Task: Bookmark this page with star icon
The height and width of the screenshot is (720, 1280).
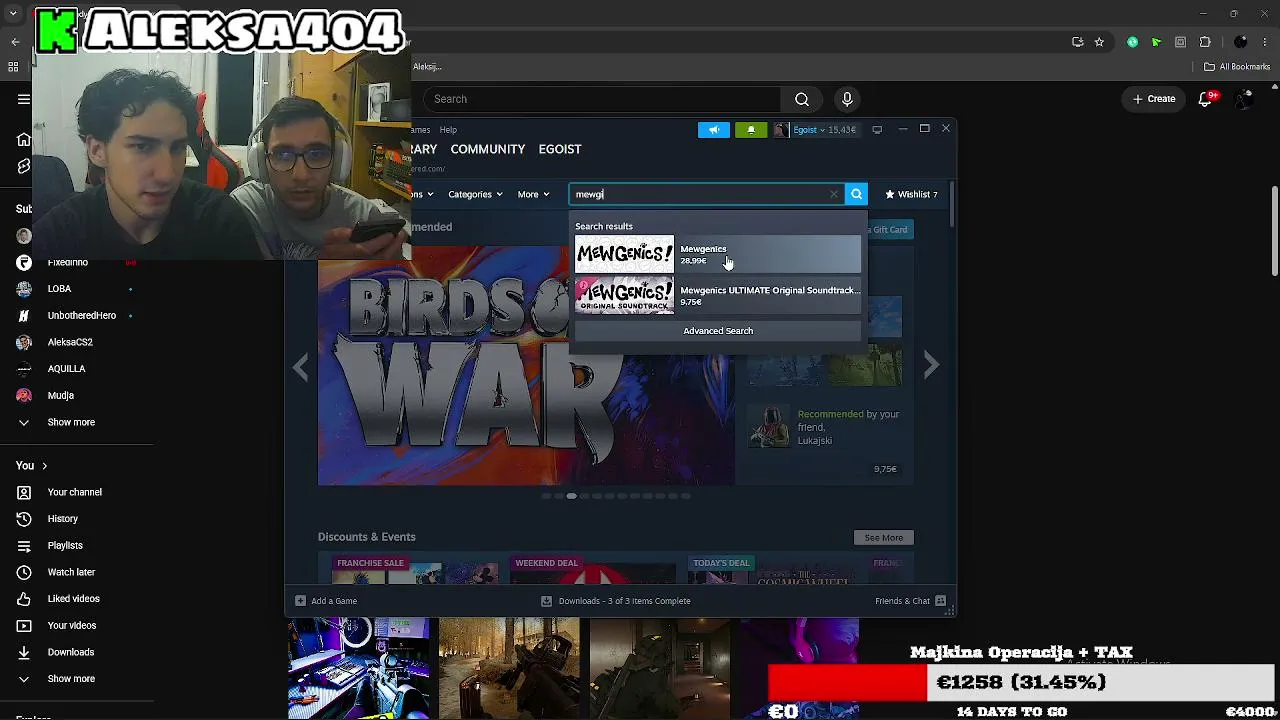Action: (x=1099, y=42)
